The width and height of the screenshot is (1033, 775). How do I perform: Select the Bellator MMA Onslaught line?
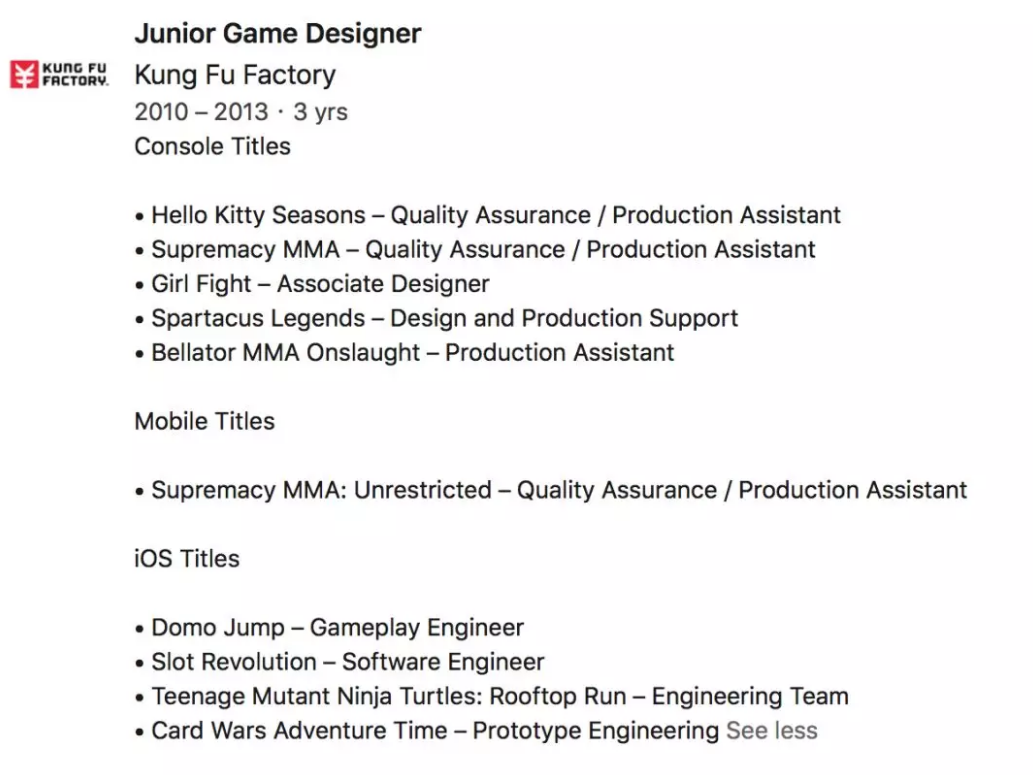coord(405,352)
